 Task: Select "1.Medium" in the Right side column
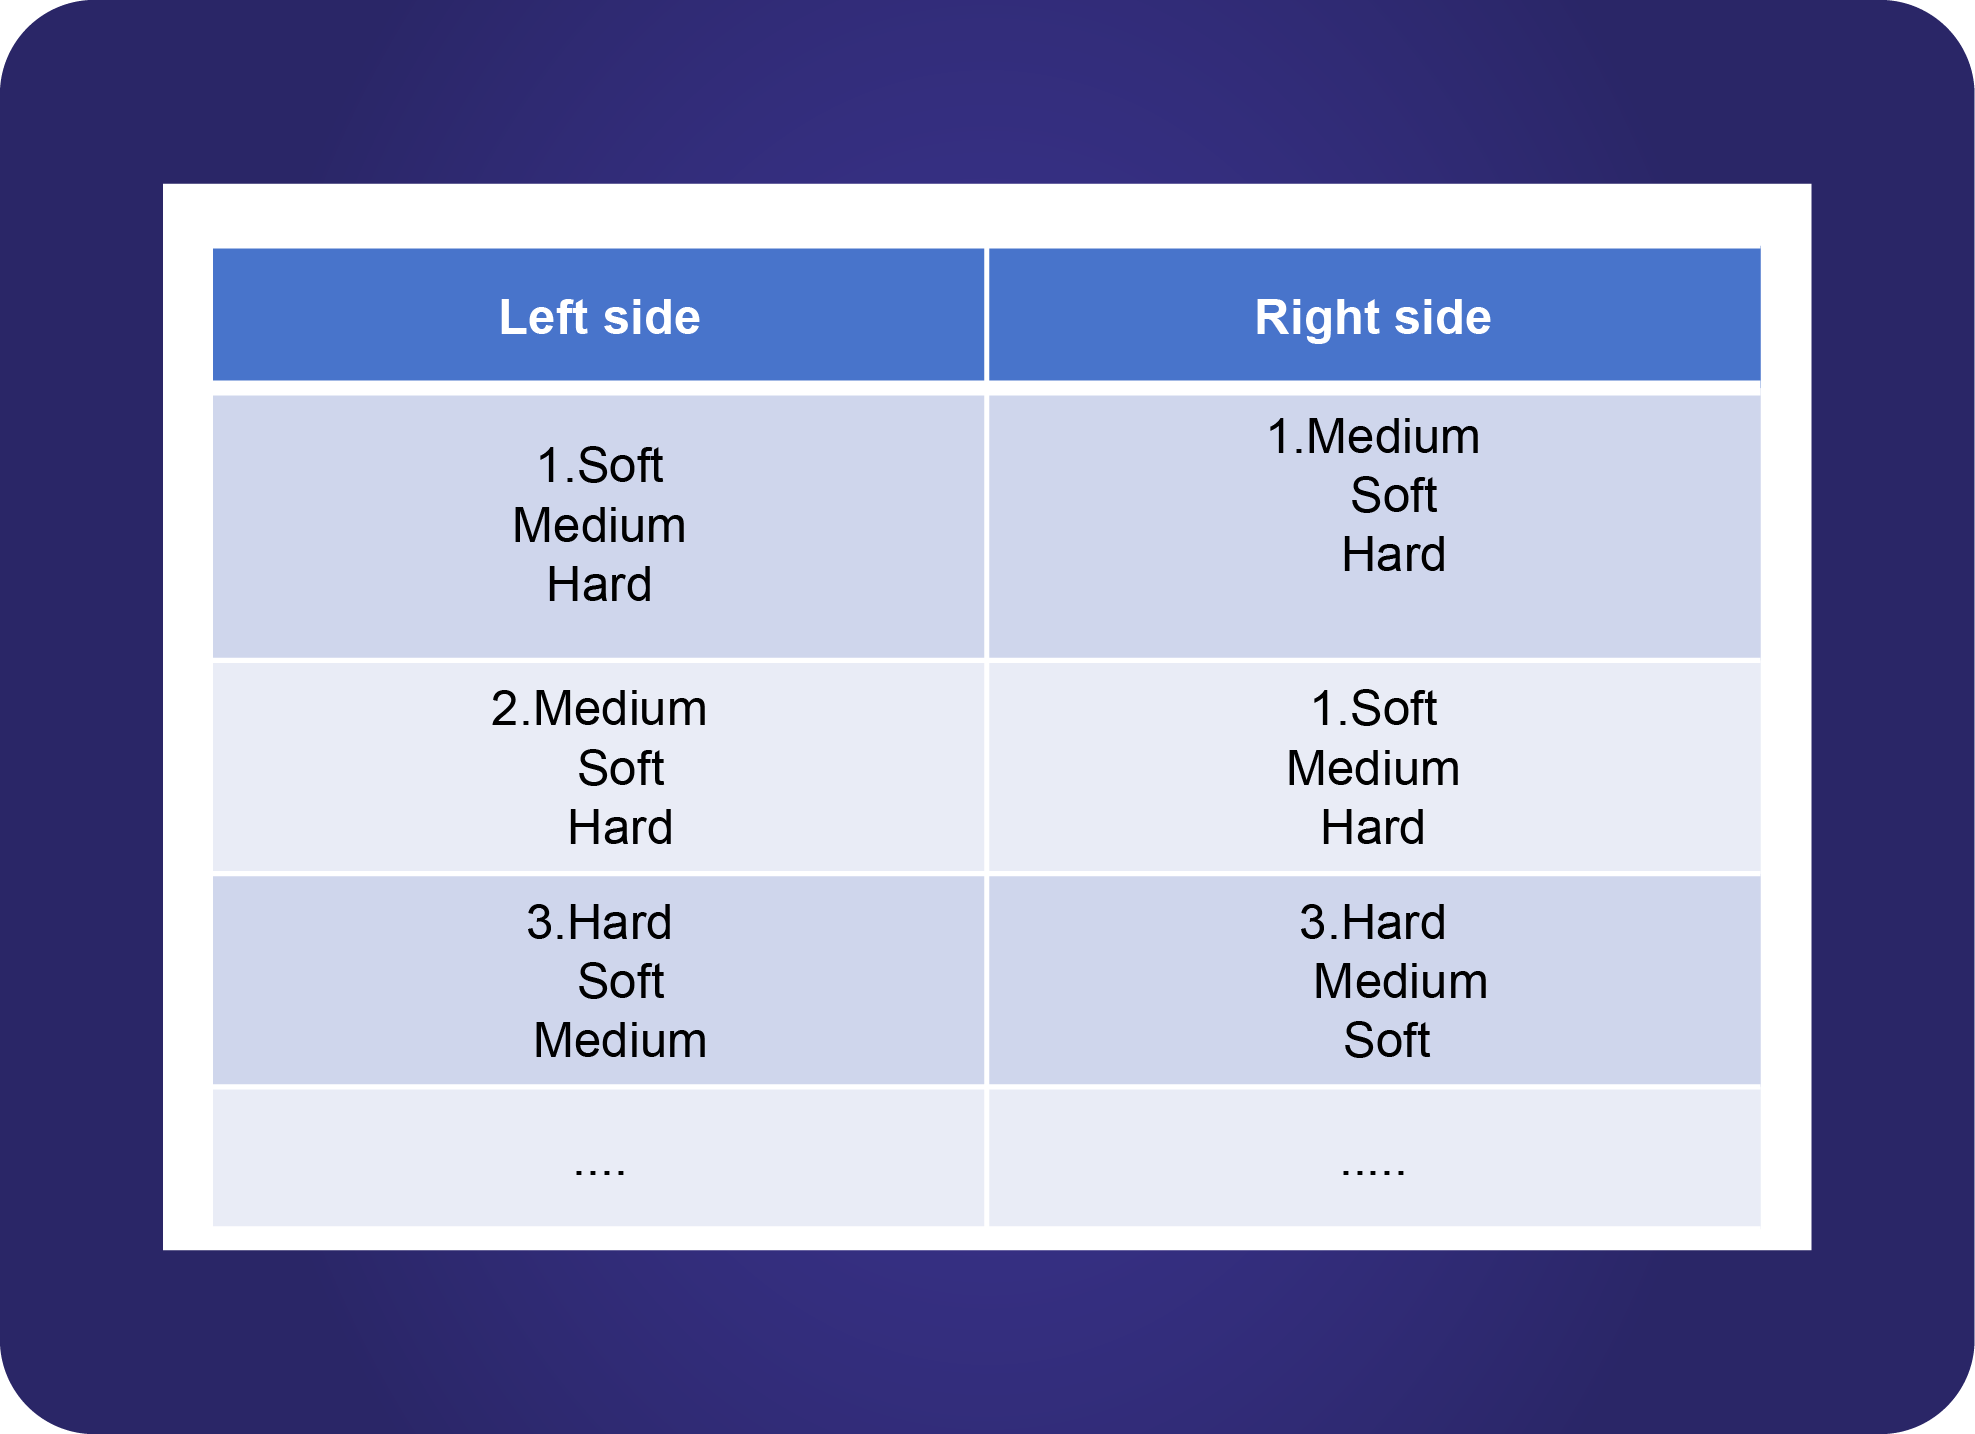1373,437
